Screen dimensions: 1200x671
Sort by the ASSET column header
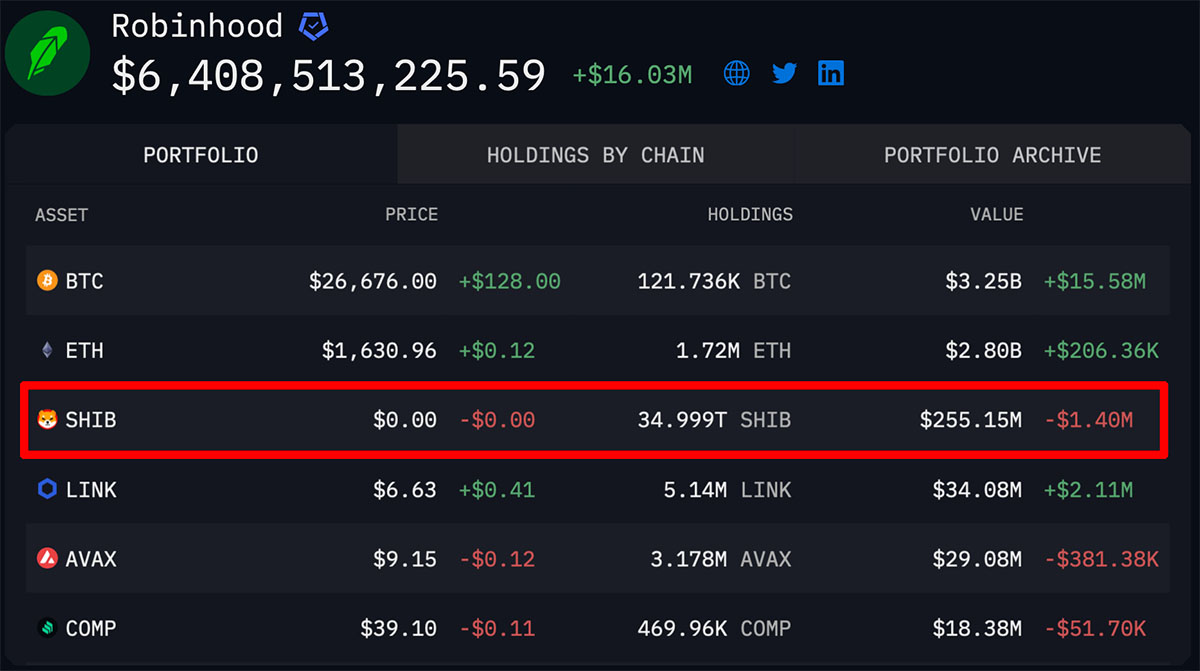[62, 215]
